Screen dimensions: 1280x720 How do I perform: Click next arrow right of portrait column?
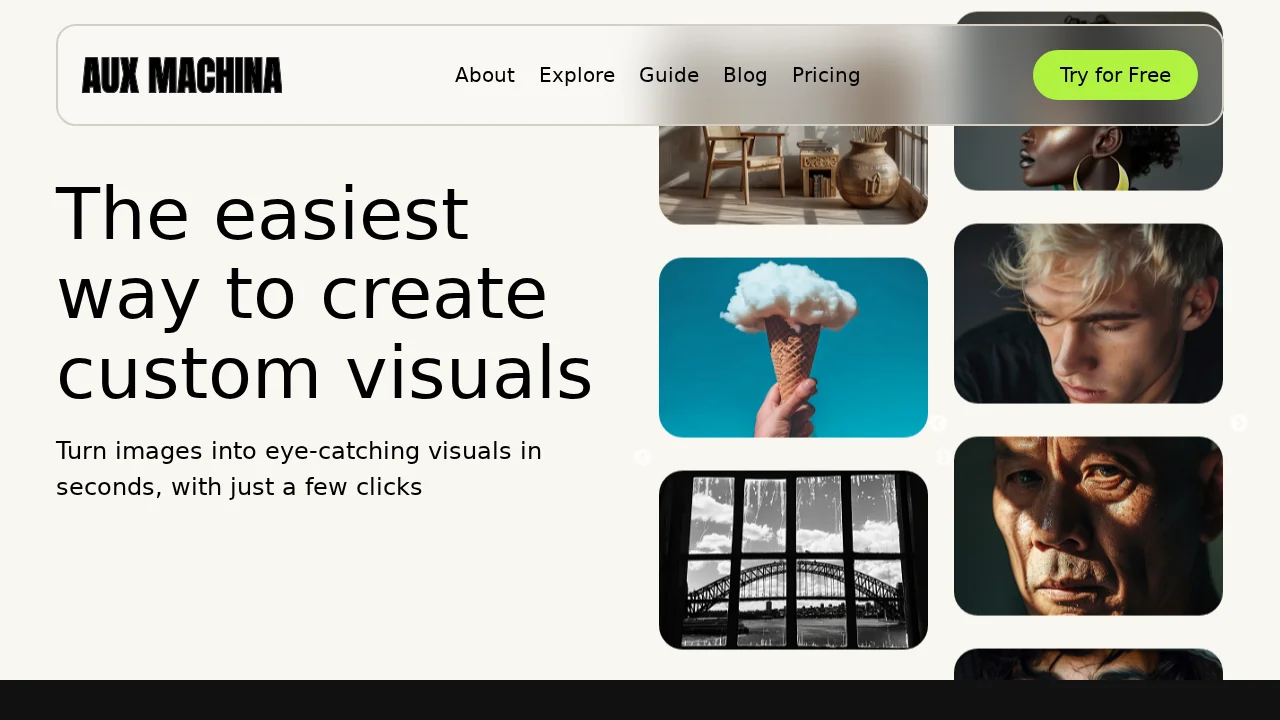(1239, 423)
